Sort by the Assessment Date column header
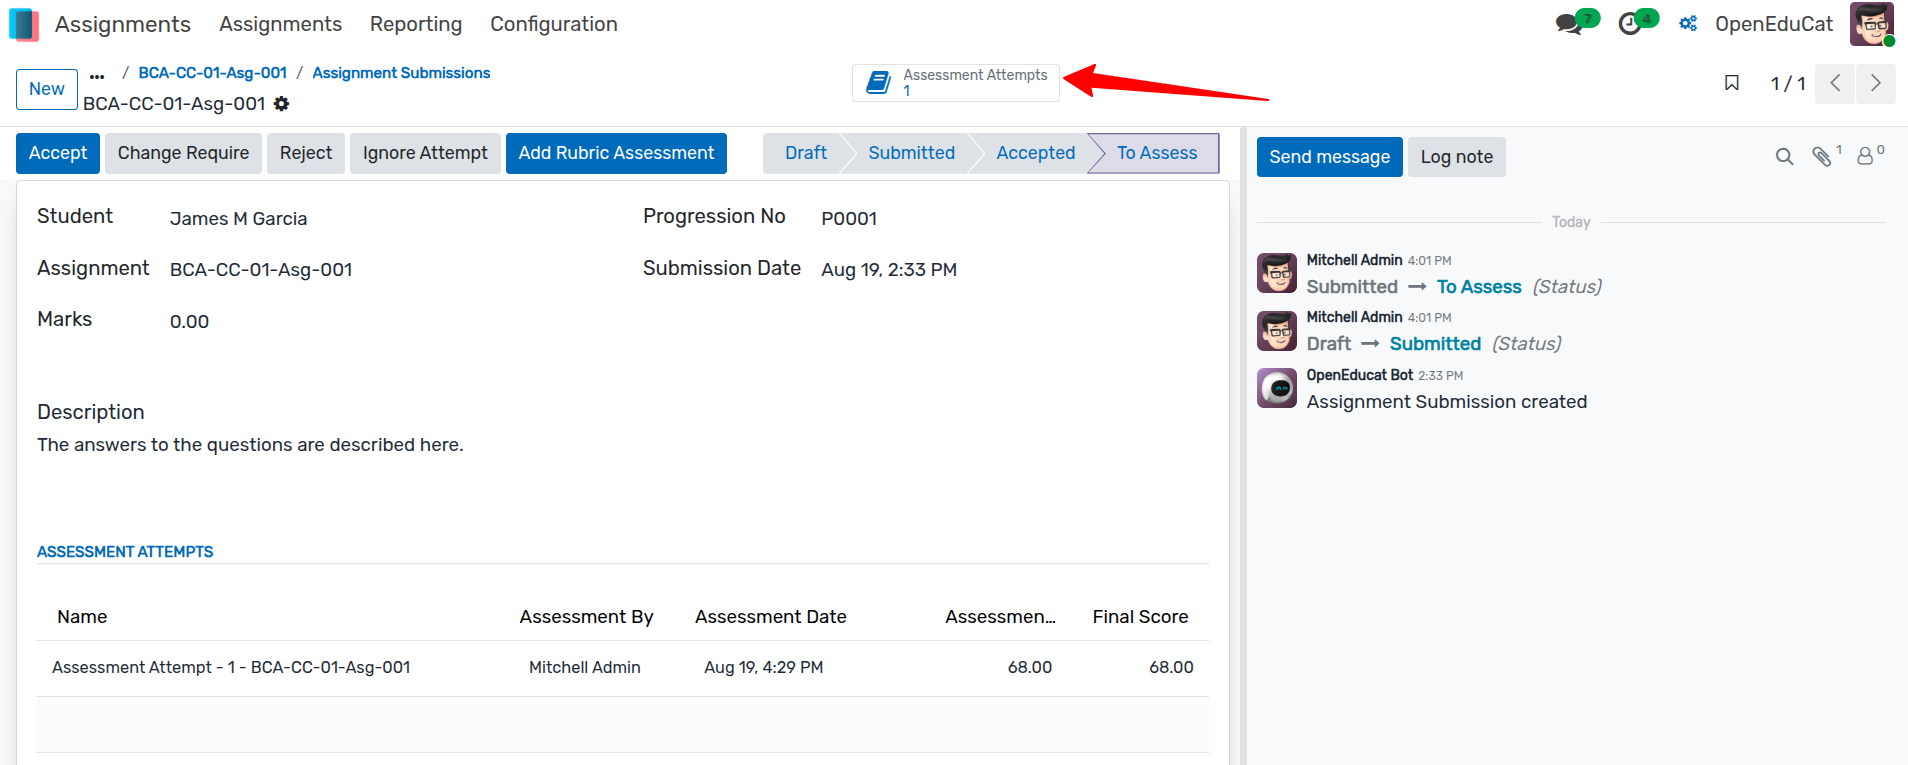This screenshot has width=1908, height=765. click(771, 617)
